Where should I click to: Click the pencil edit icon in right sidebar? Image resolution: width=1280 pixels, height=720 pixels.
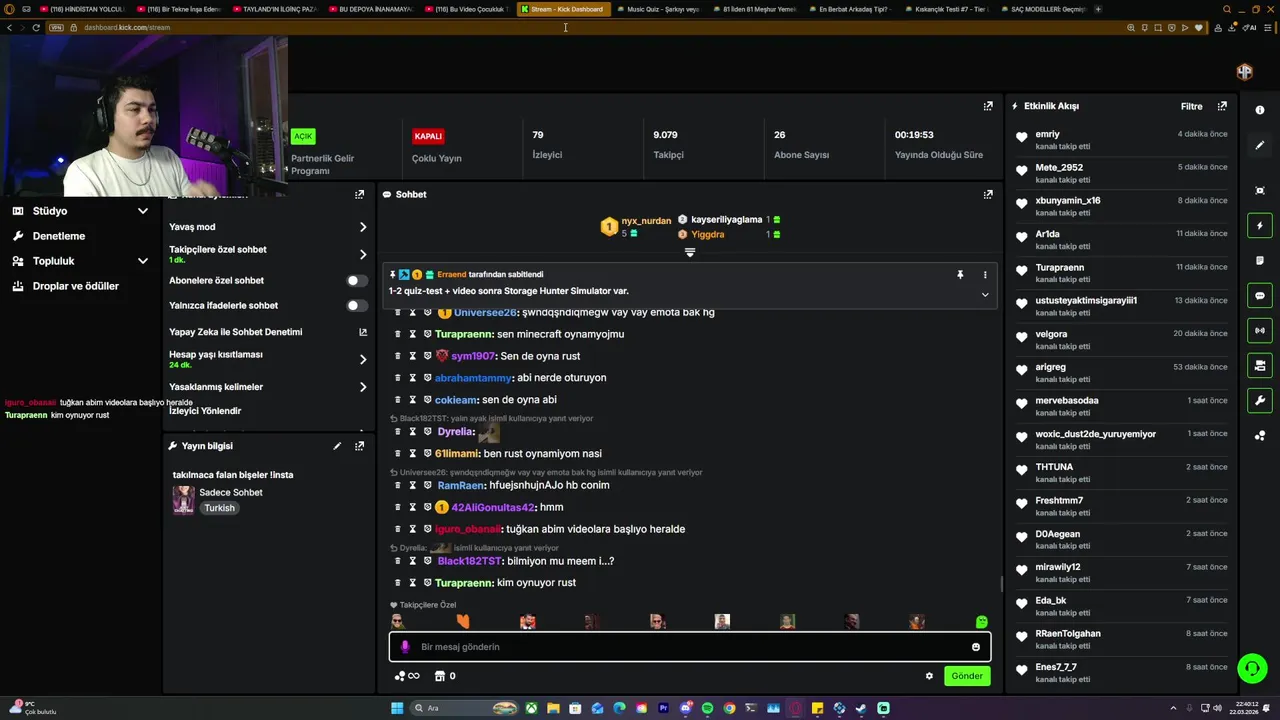pyautogui.click(x=1260, y=145)
